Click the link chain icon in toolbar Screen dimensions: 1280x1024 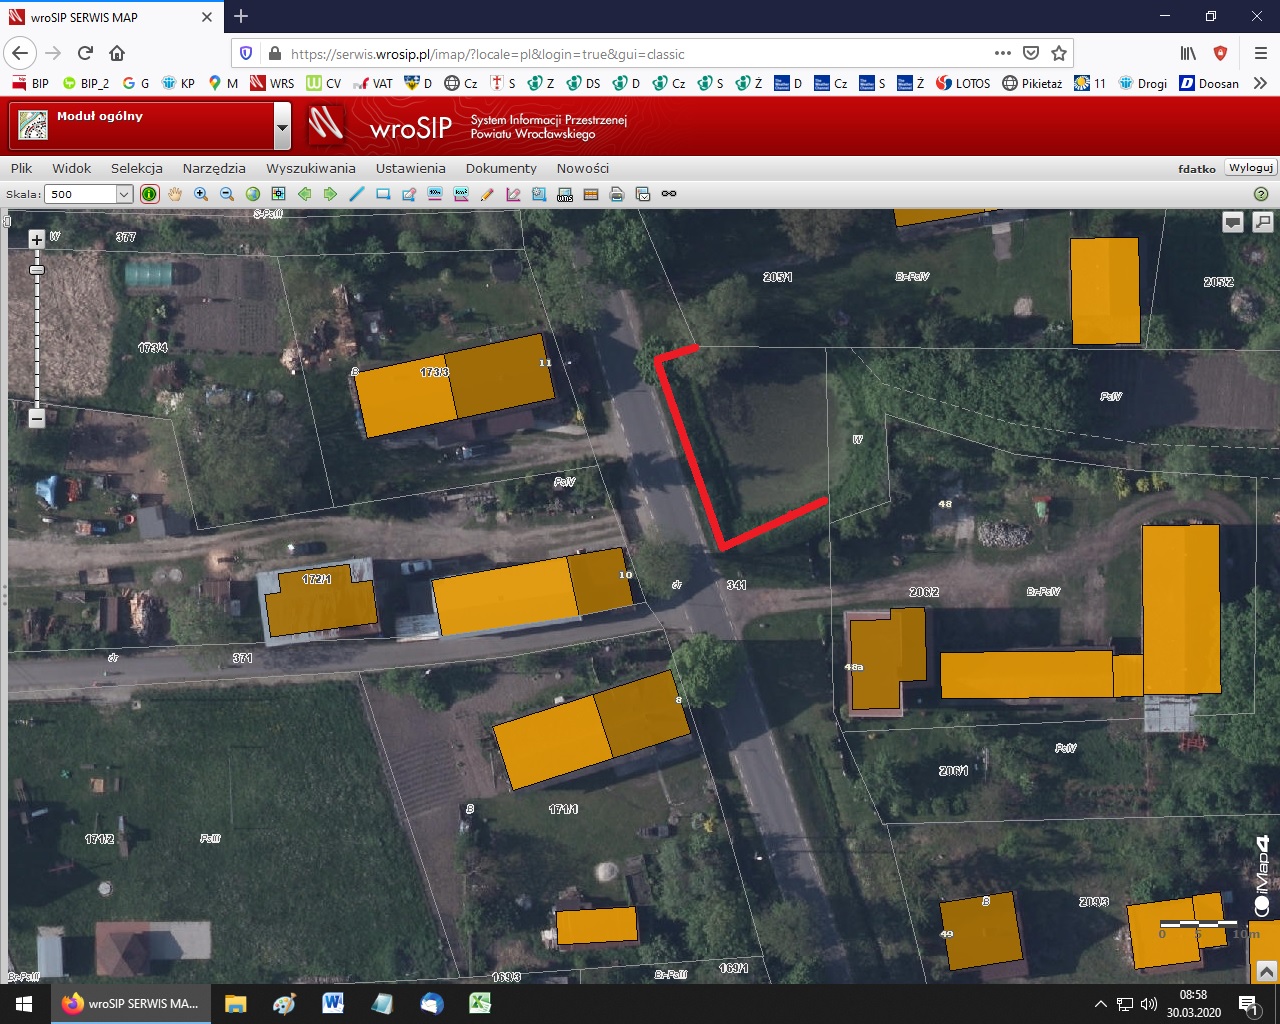(x=669, y=194)
